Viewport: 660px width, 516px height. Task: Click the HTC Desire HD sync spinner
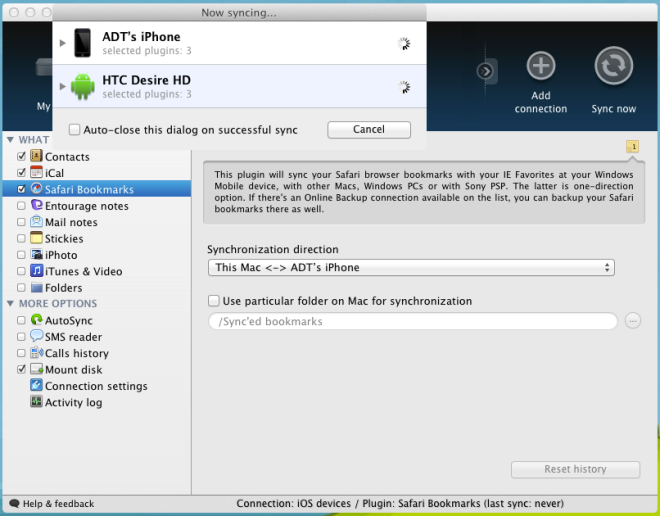coord(404,87)
